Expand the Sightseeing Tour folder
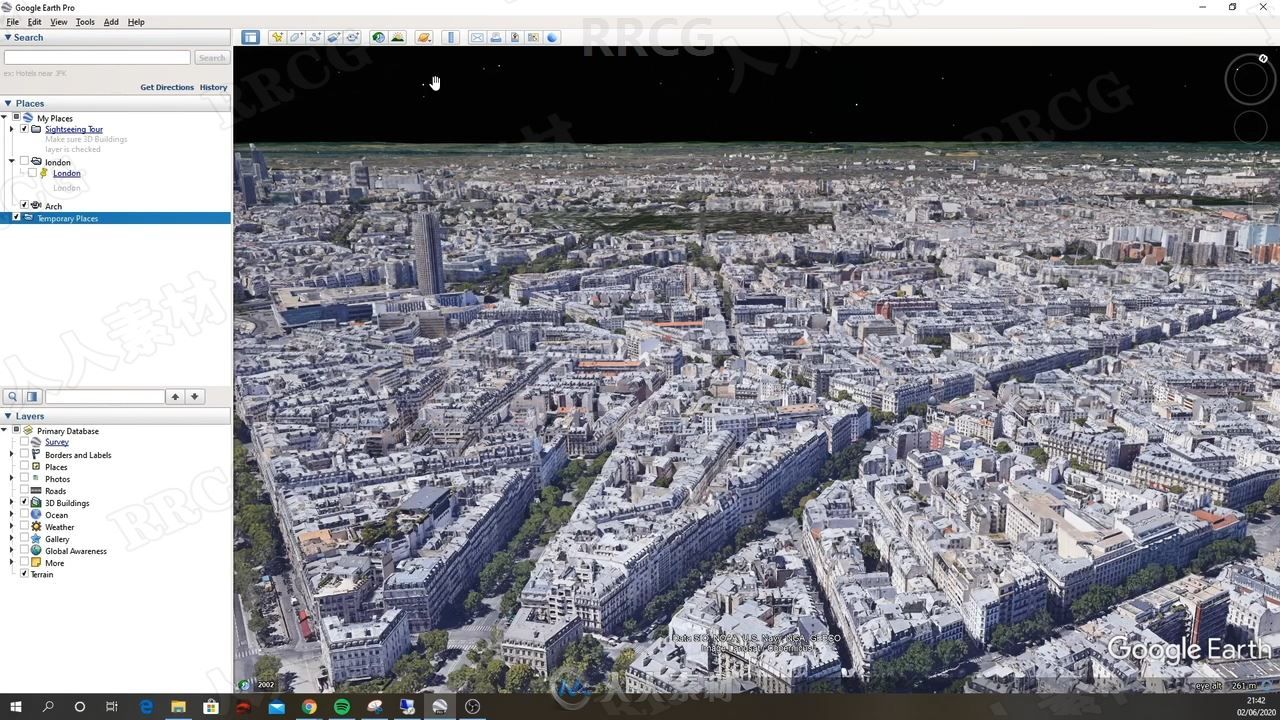 point(12,129)
